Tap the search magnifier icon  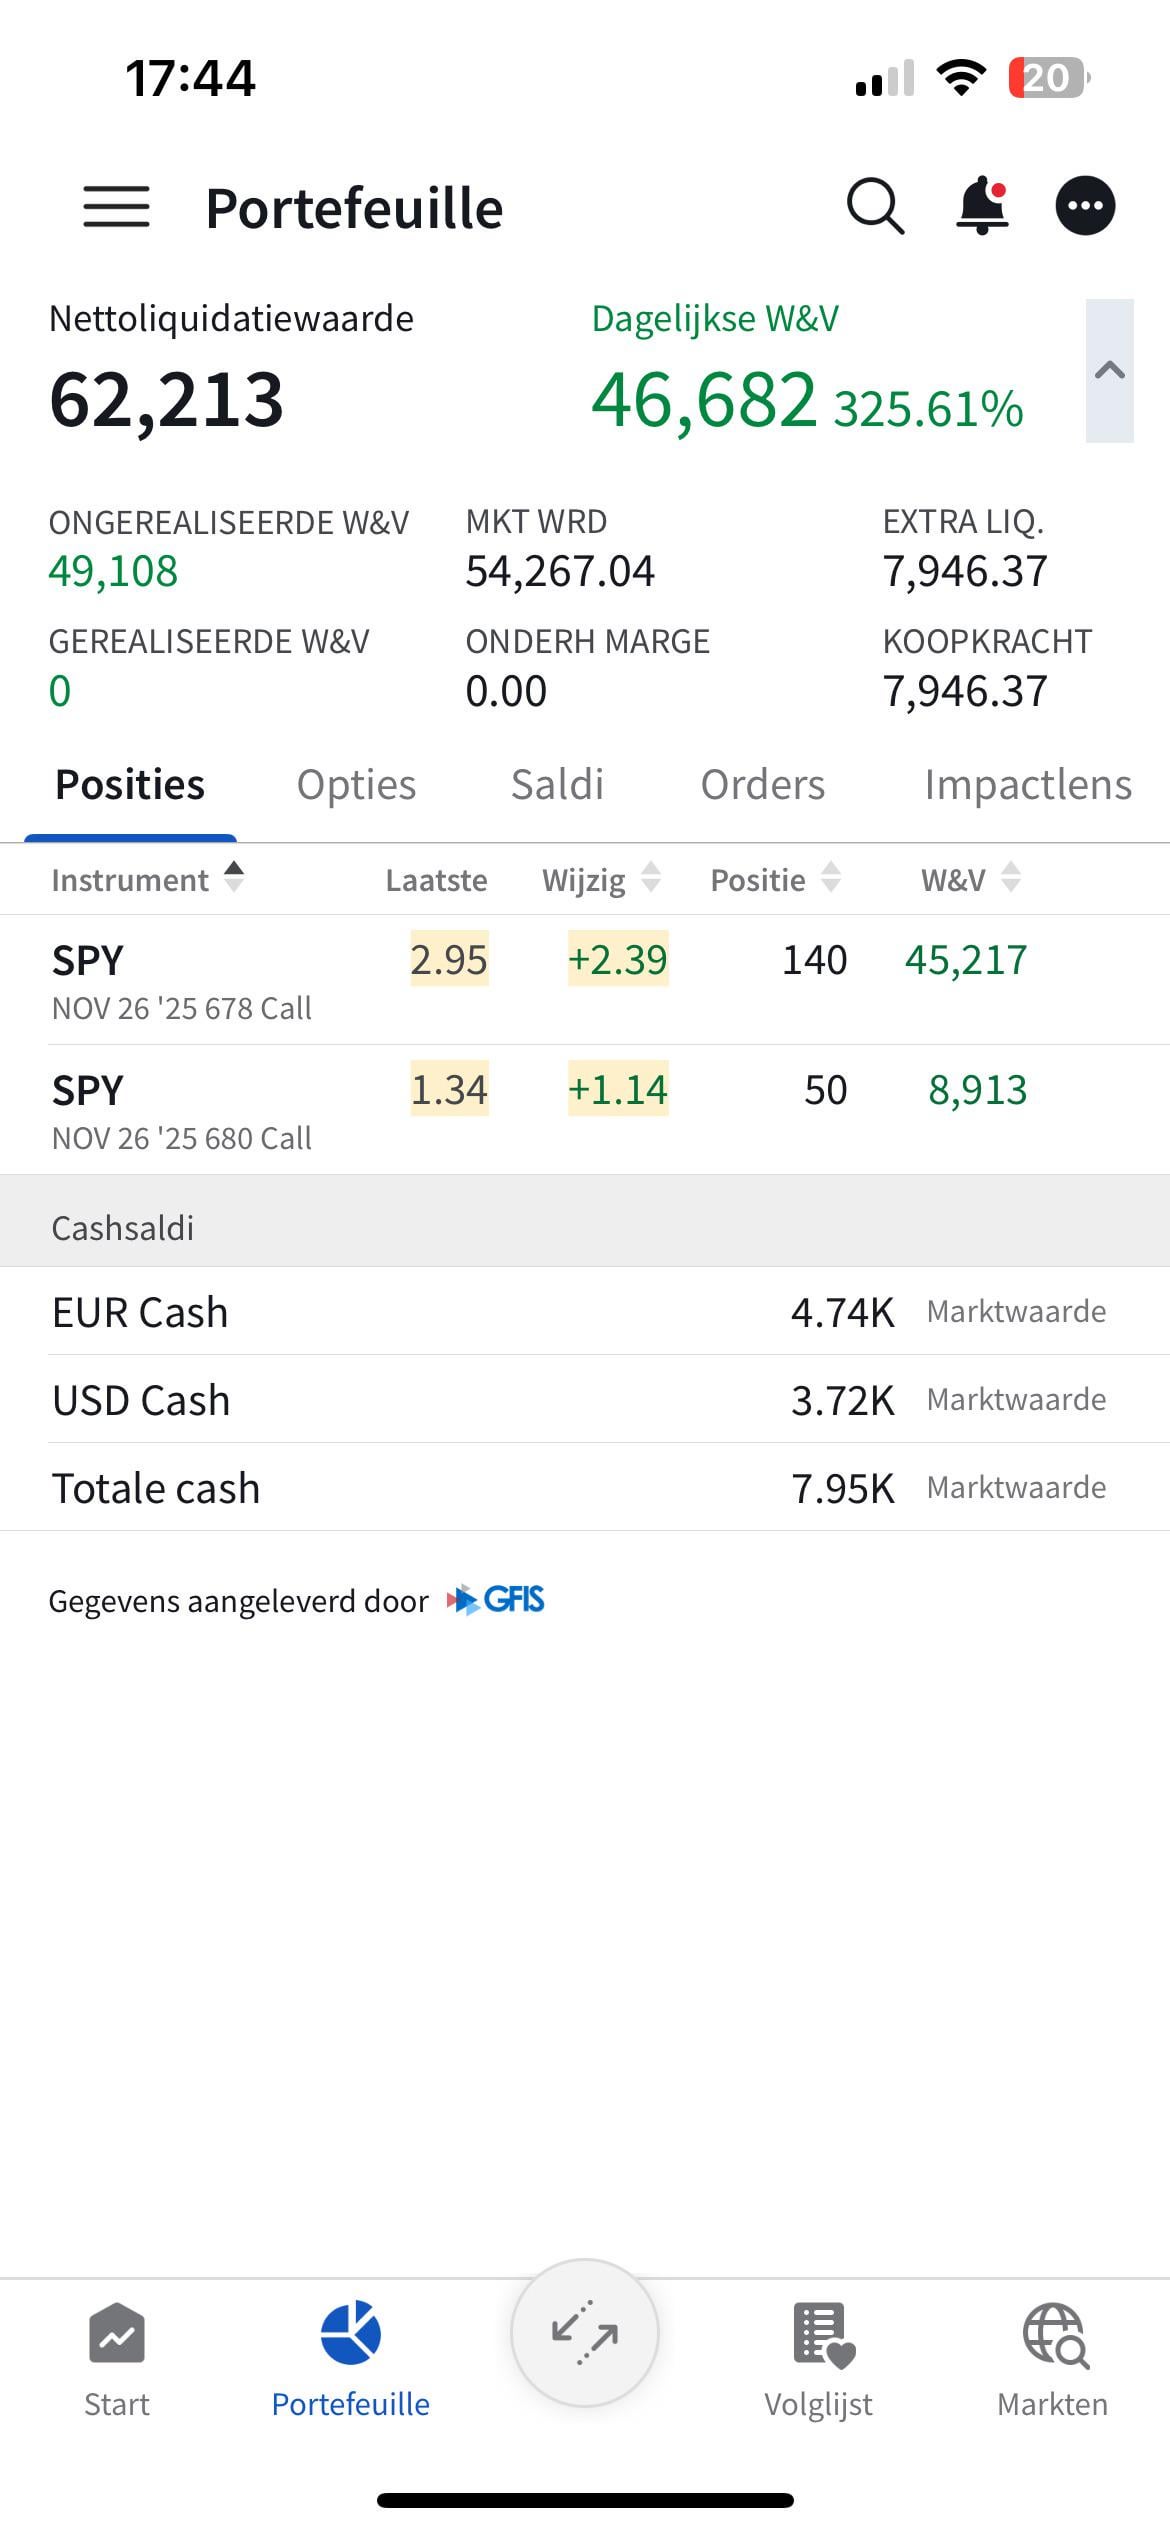(875, 207)
